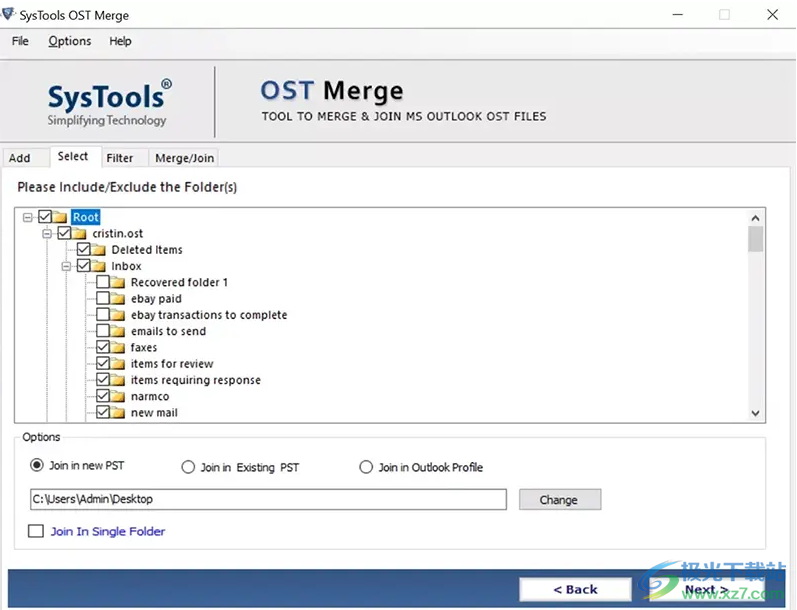Click the Root folder icon in tree
This screenshot has height=610, width=797.
[60, 217]
